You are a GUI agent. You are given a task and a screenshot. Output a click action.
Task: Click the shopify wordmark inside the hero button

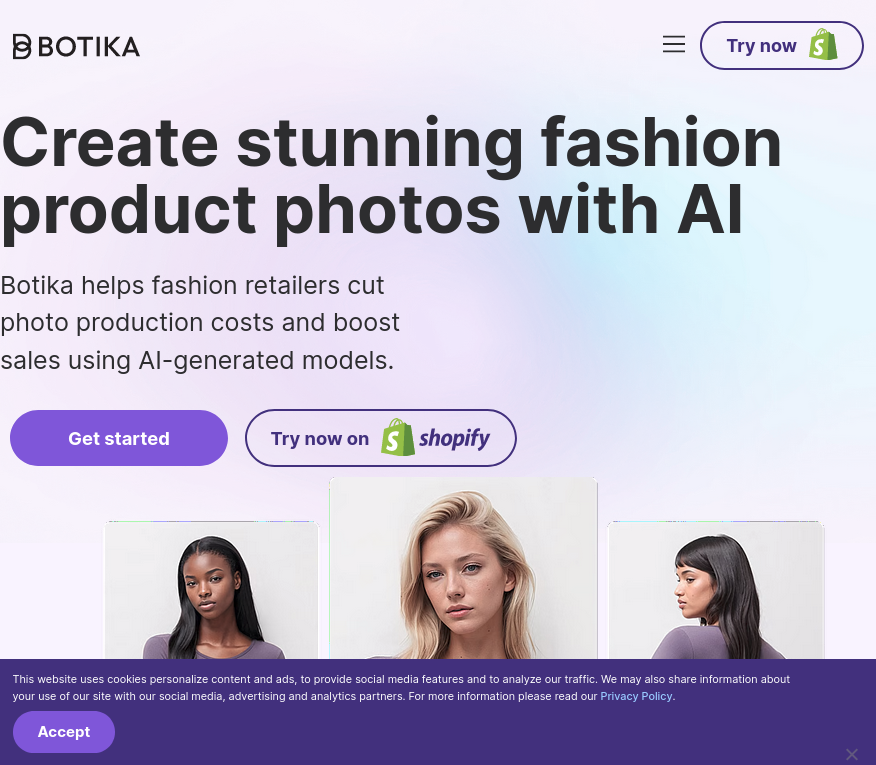click(454, 438)
